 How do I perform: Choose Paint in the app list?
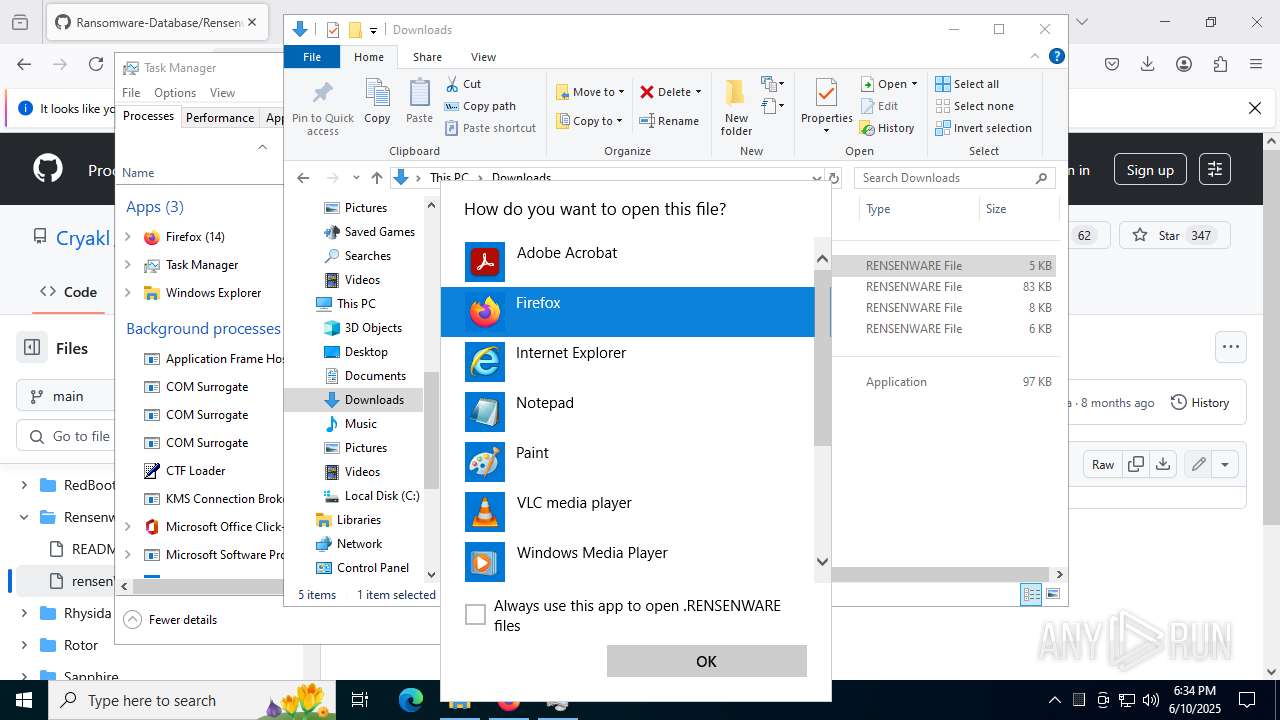628,462
